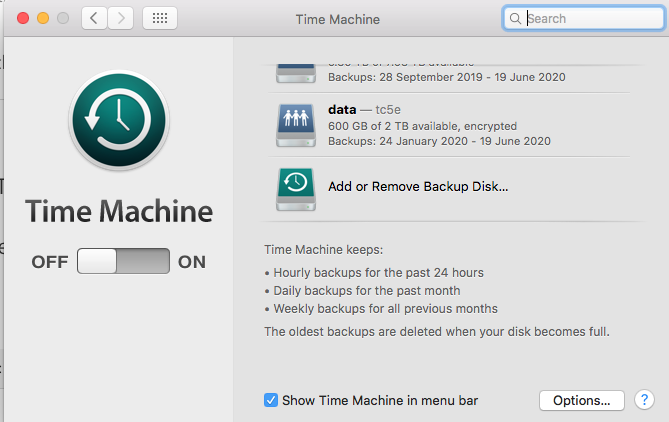Go back using the left chevron
Image resolution: width=669 pixels, height=422 pixels.
[95, 18]
